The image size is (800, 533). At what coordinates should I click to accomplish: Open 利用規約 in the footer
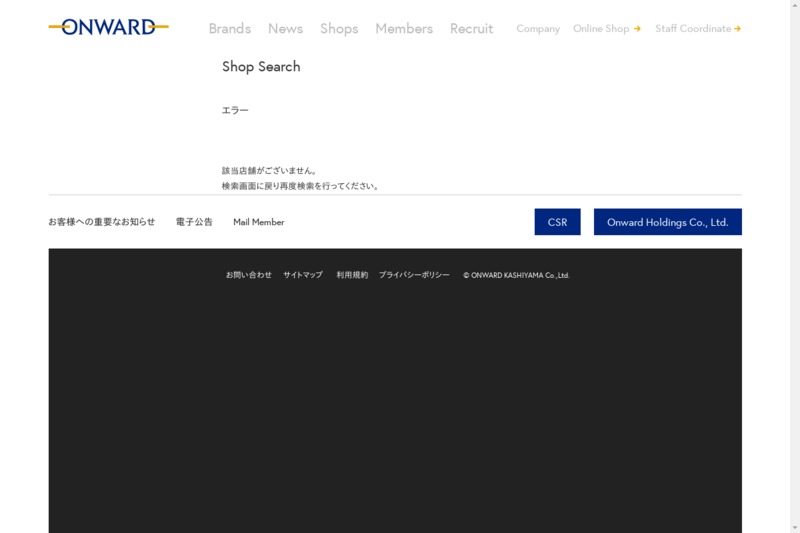pyautogui.click(x=352, y=275)
